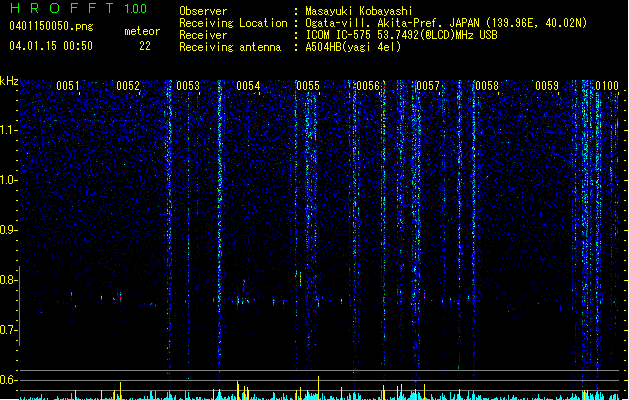The width and height of the screenshot is (629, 400).
Task: Click the 0052 time marker
Action: [128, 86]
